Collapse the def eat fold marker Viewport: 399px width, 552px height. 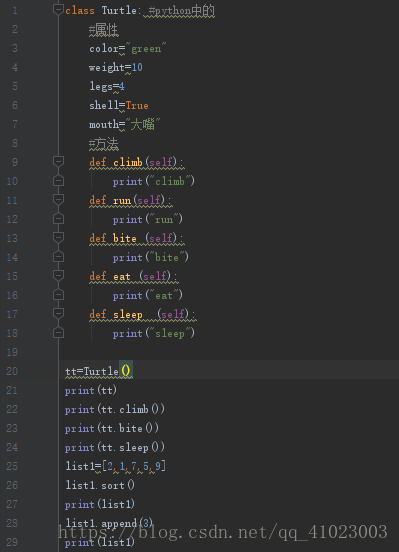tap(58, 276)
